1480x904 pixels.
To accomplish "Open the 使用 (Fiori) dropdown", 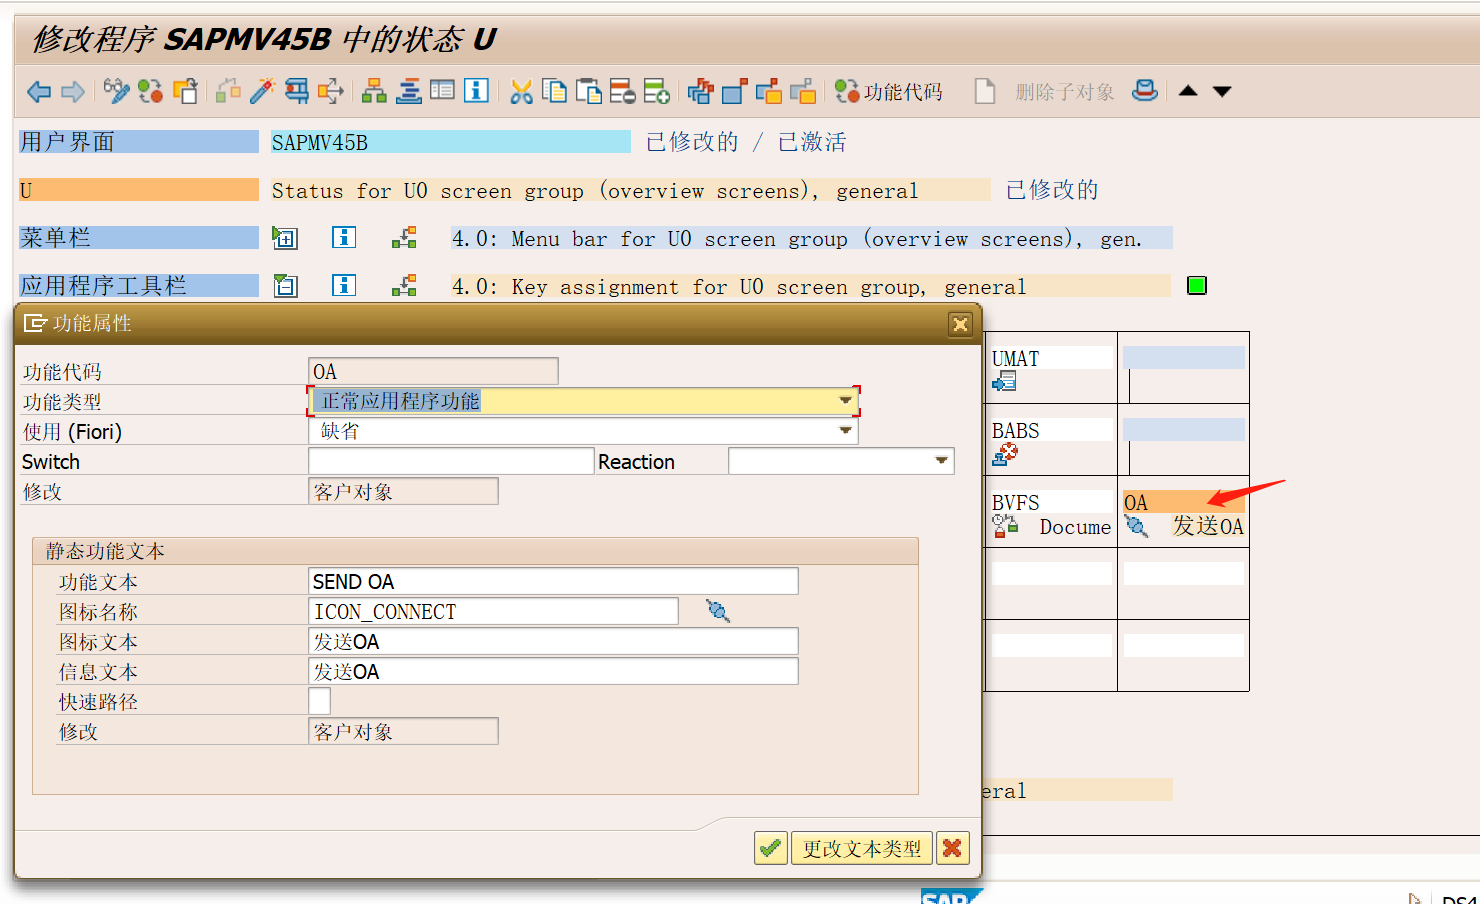I will pyautogui.click(x=845, y=431).
